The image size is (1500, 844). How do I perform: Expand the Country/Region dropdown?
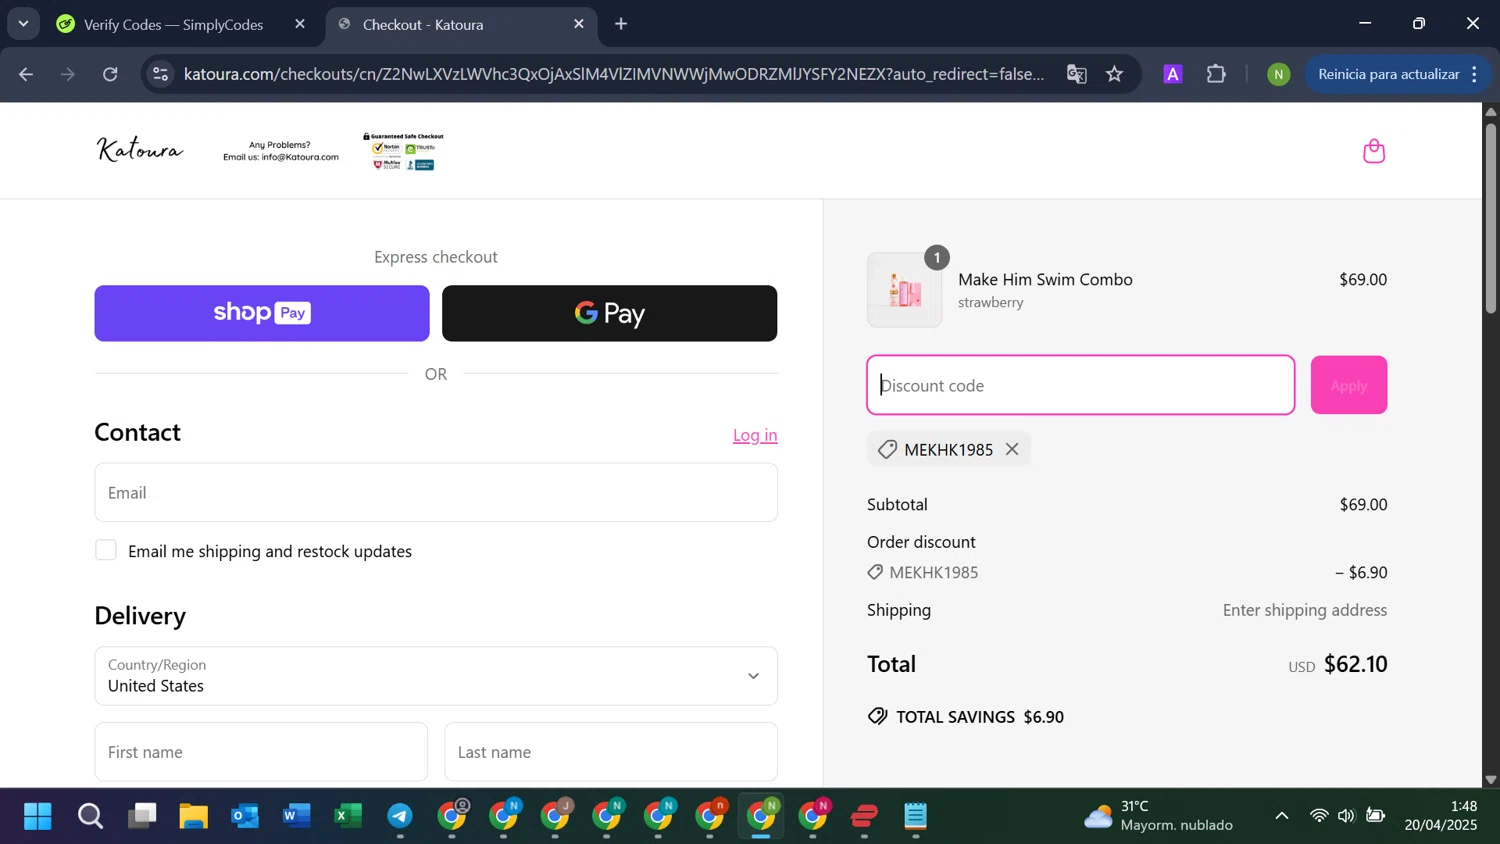[x=436, y=676]
